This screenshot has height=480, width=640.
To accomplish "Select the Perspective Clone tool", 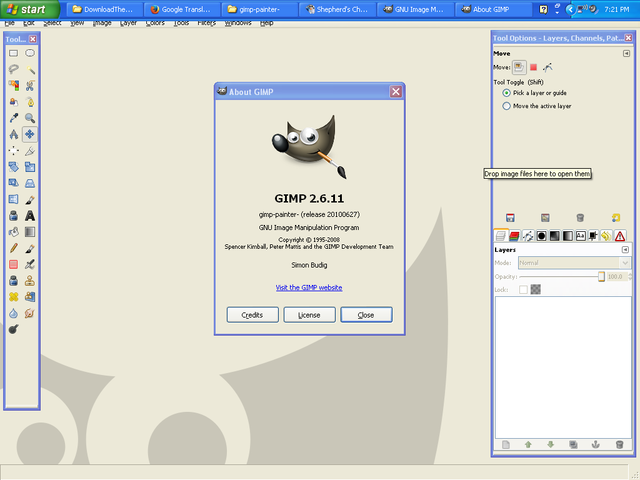I will 30,297.
